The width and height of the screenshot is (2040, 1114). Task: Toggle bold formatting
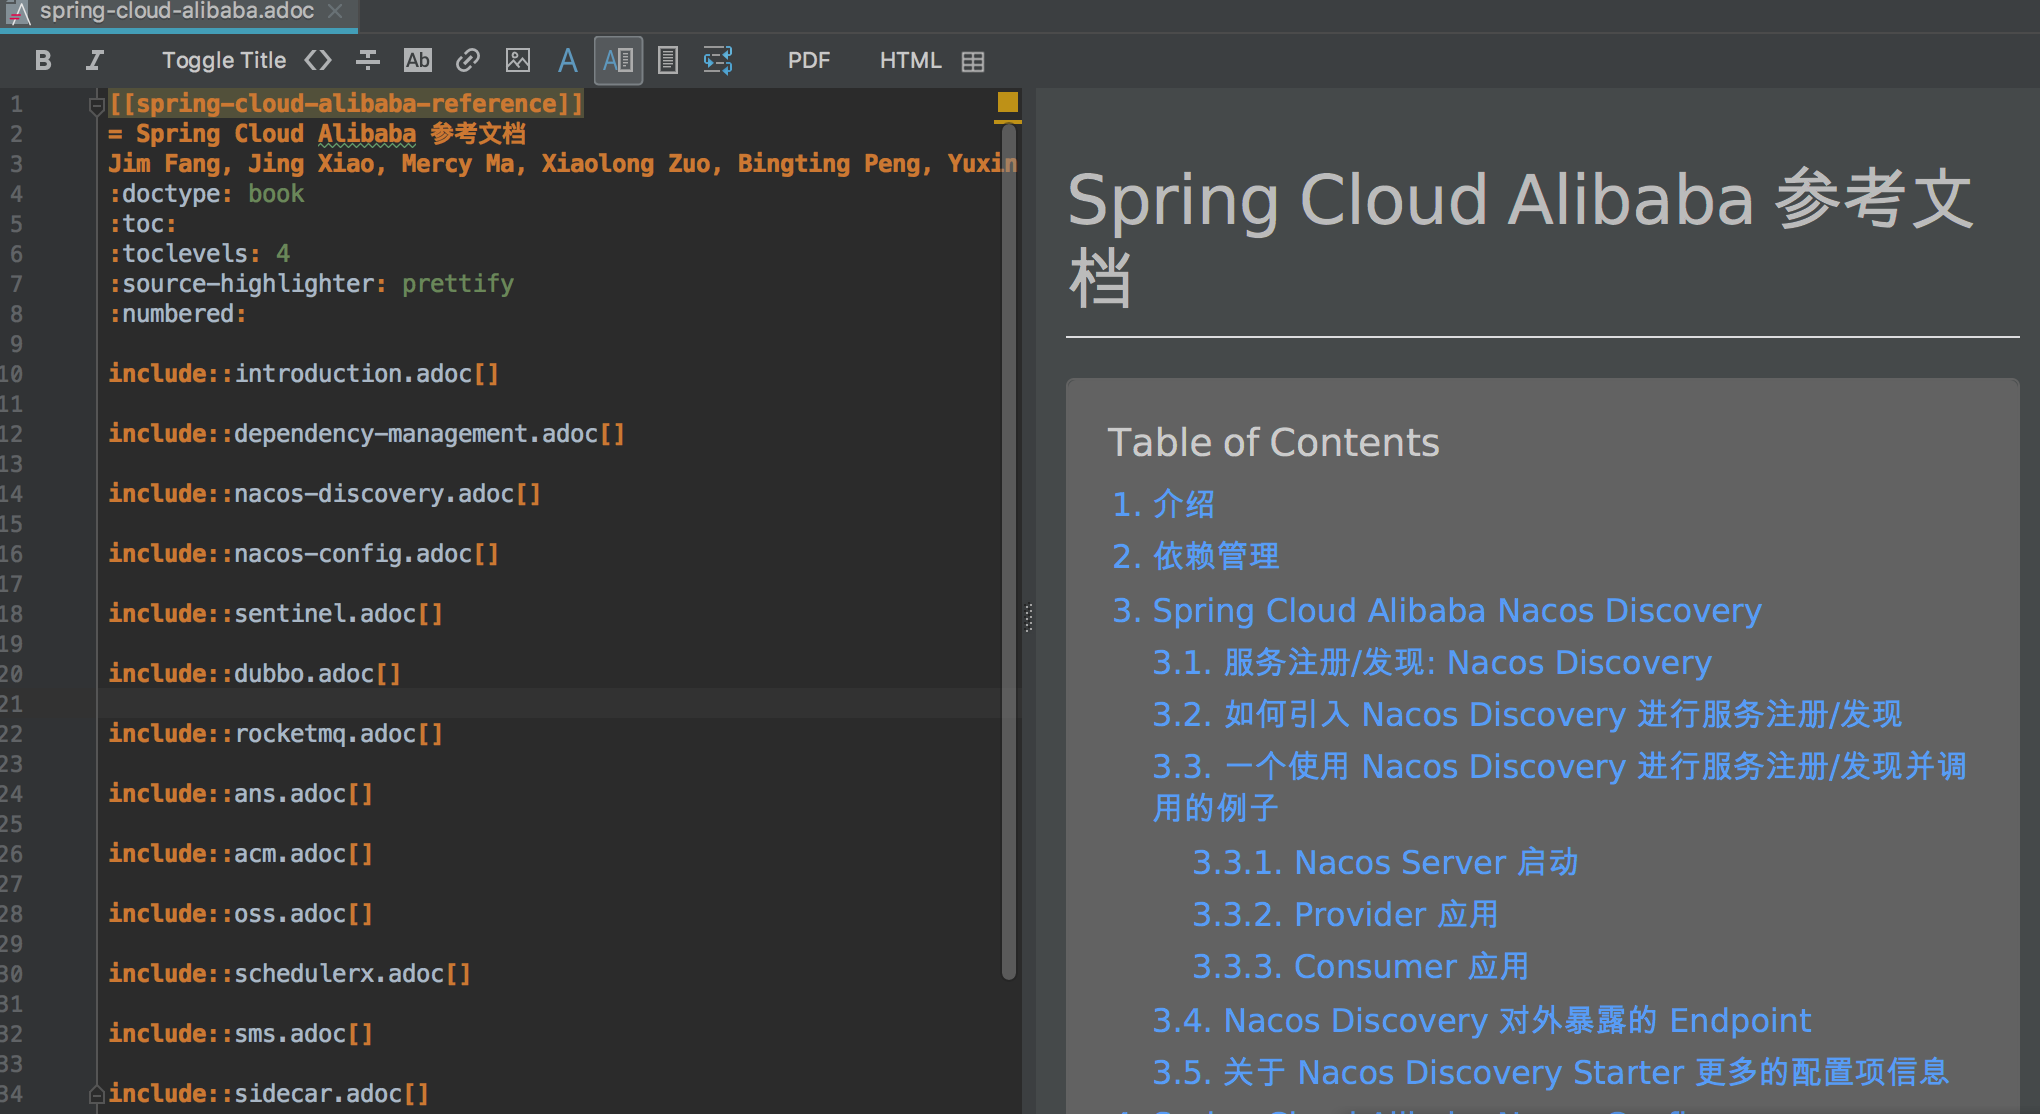(43, 60)
